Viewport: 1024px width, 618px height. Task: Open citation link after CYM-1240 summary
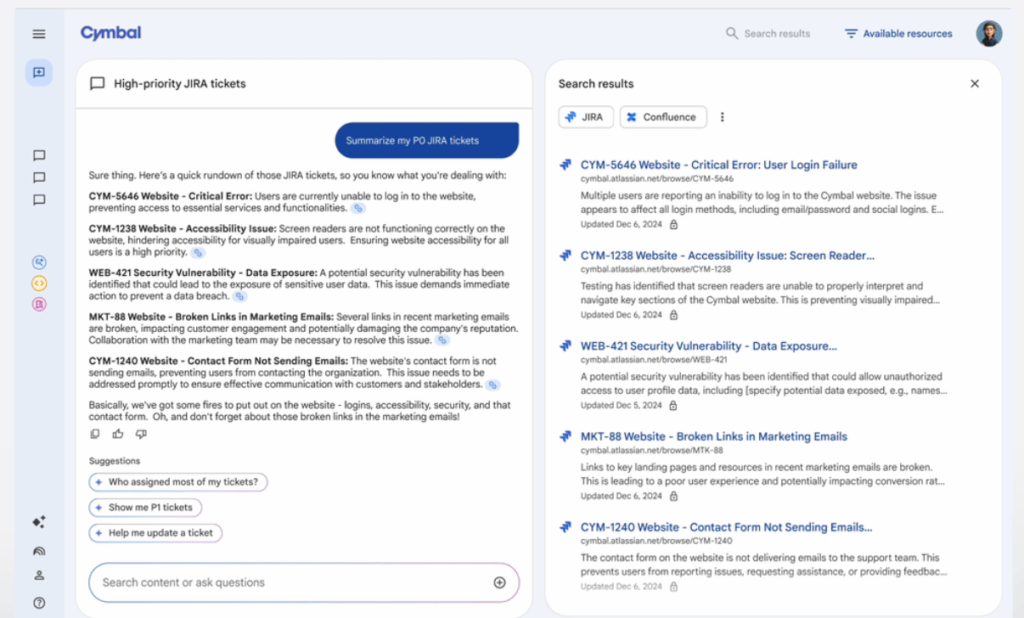click(x=493, y=385)
